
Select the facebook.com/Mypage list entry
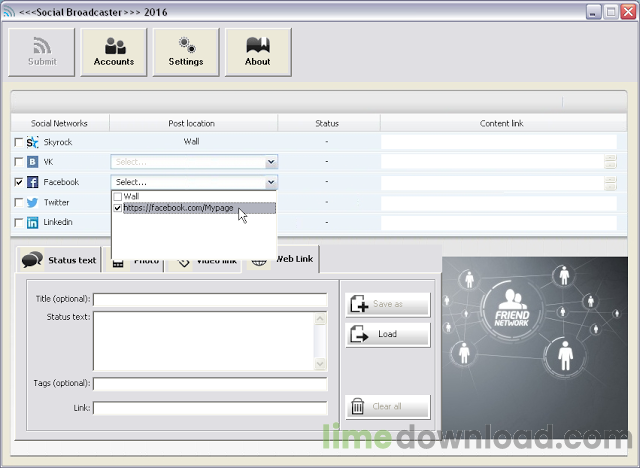point(180,209)
